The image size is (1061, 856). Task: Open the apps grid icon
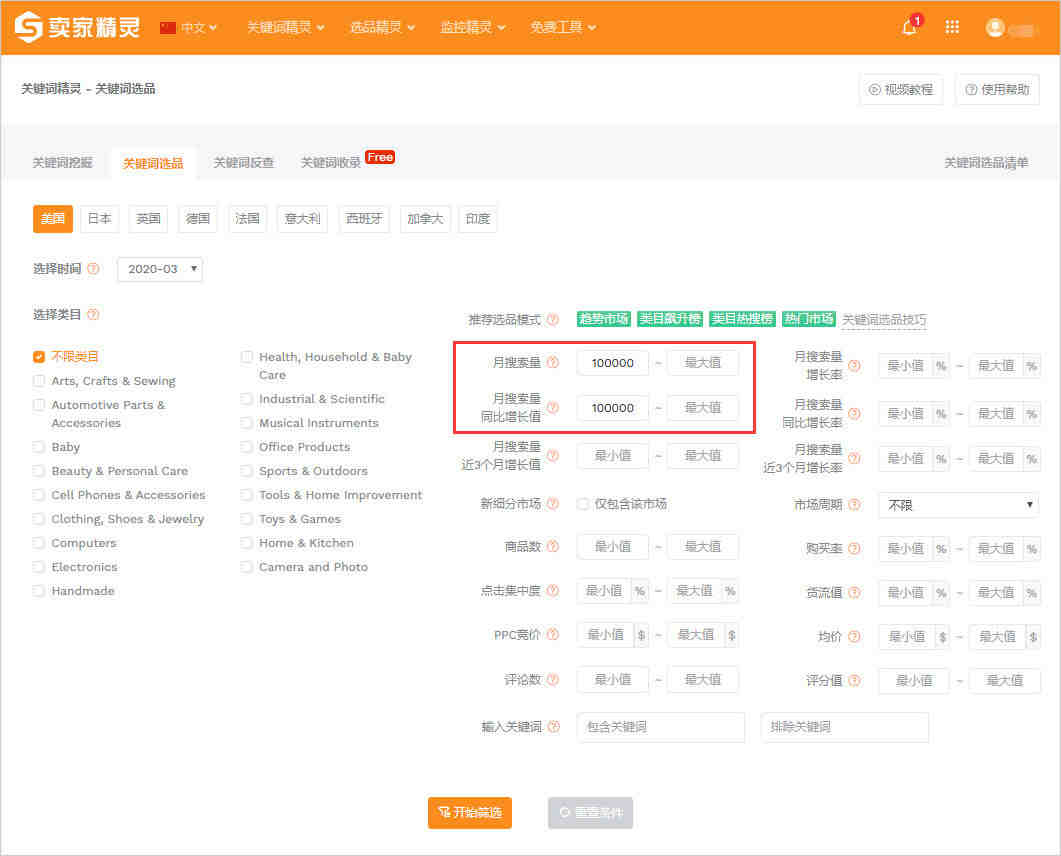[952, 28]
